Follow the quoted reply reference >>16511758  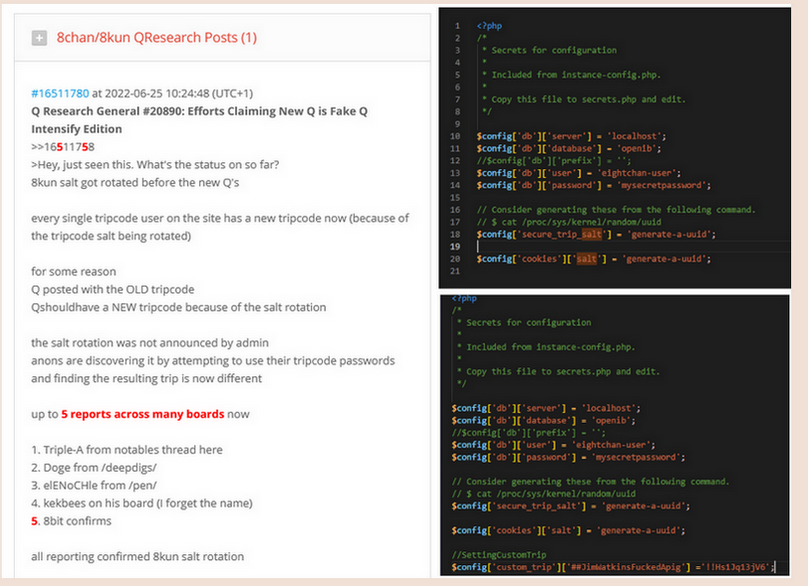[63, 147]
